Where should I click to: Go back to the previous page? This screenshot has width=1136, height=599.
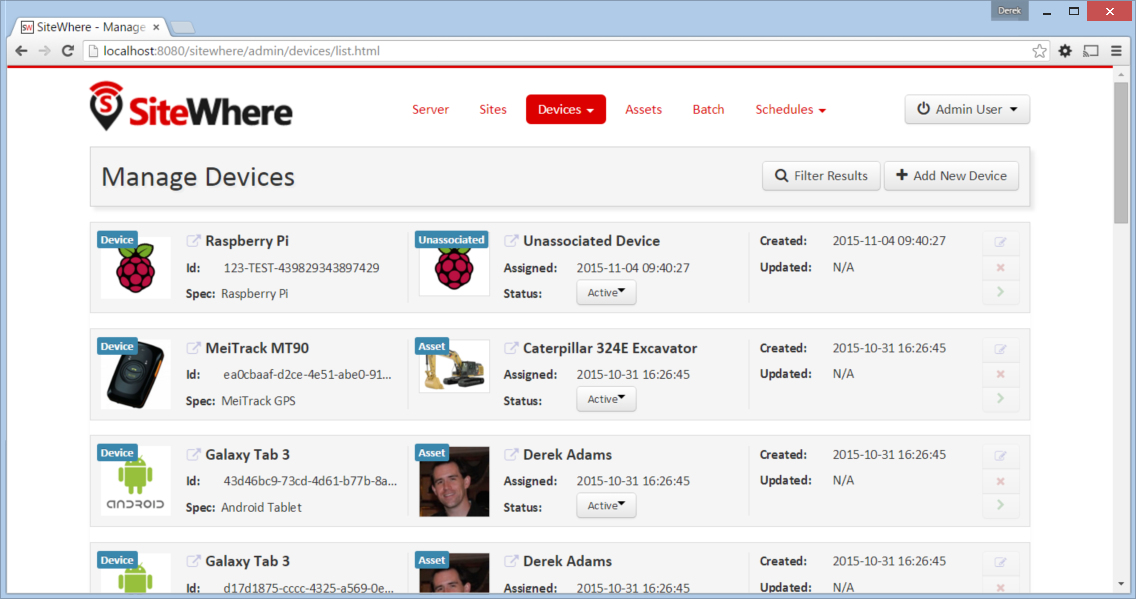(21, 51)
